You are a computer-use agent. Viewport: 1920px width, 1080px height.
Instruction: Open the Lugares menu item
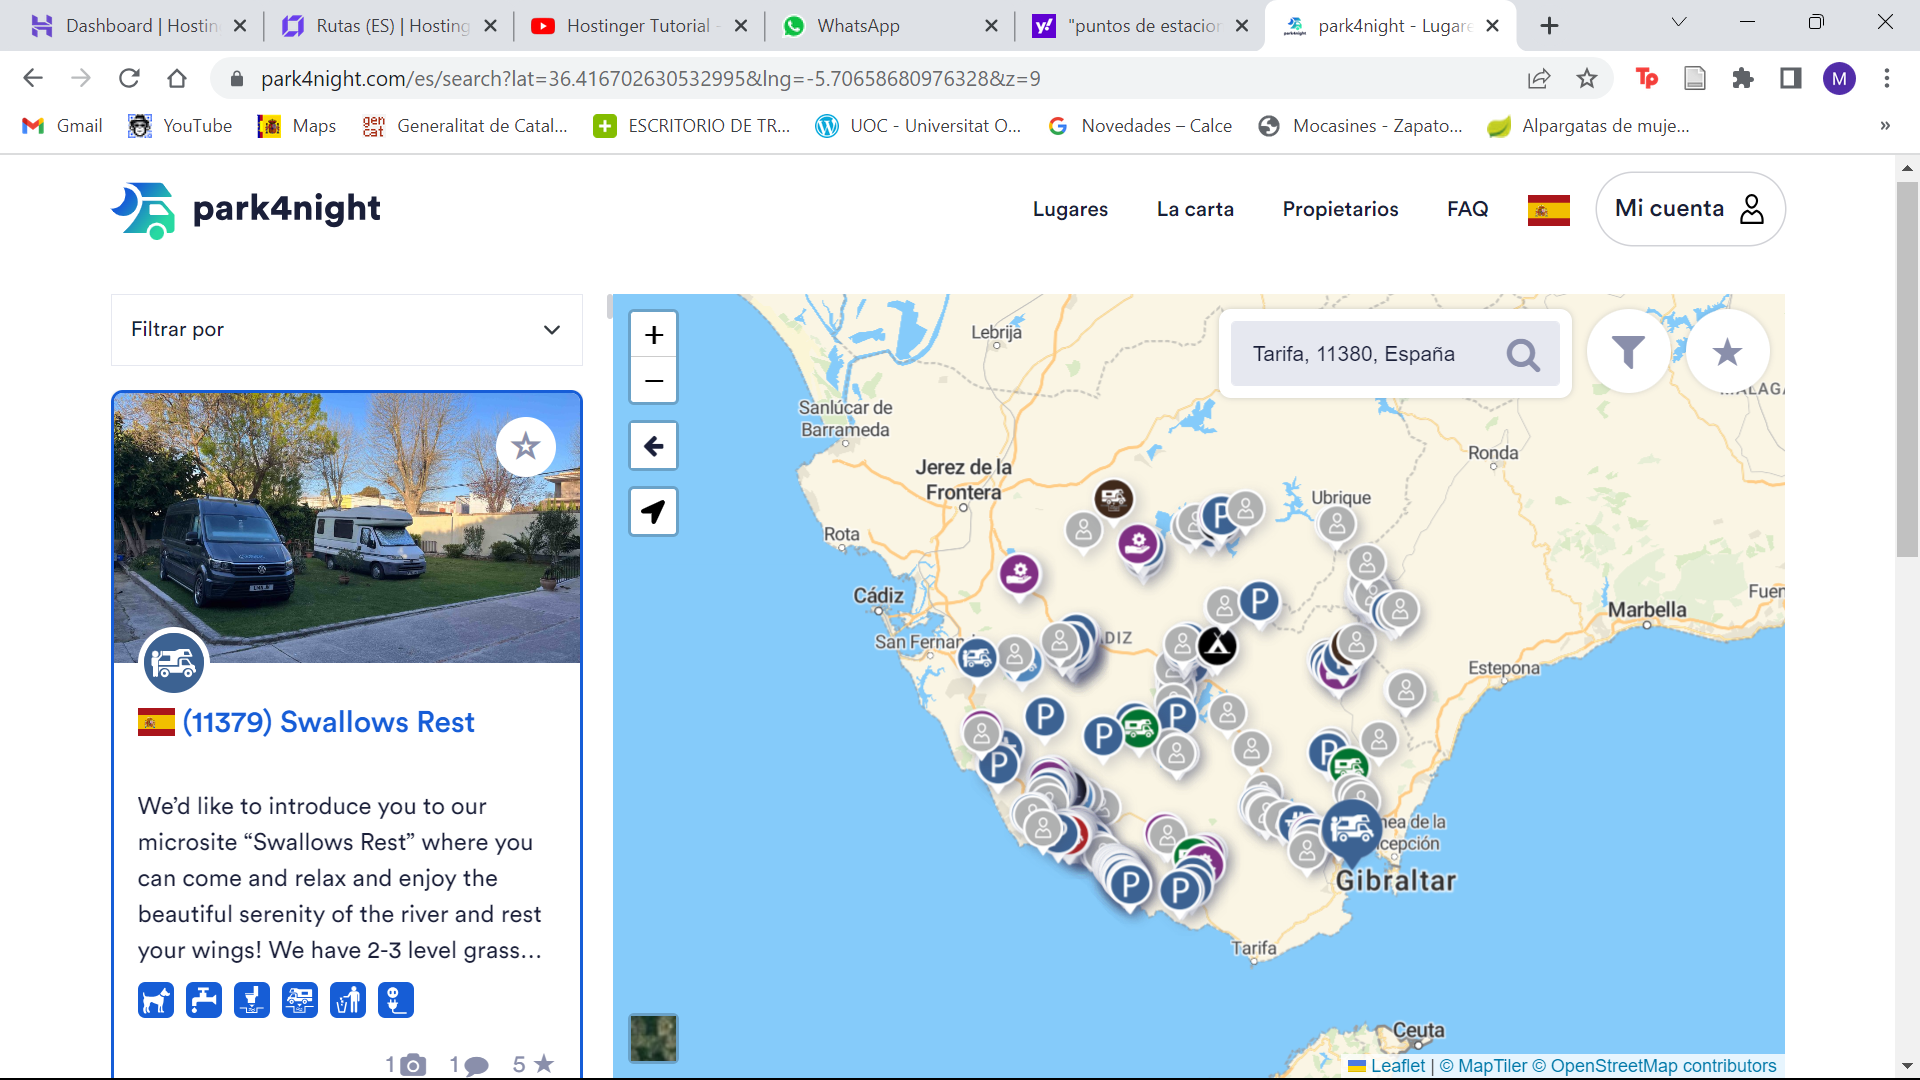click(x=1070, y=209)
